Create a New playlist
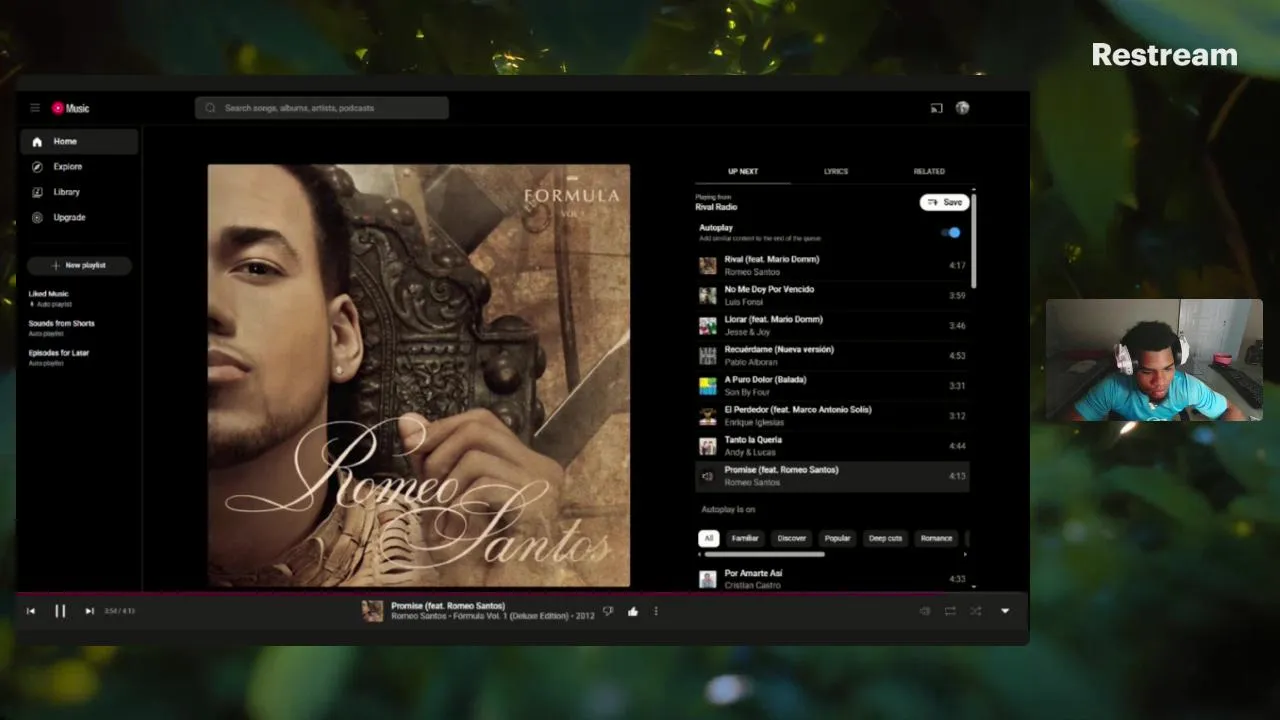This screenshot has width=1280, height=720. point(79,265)
